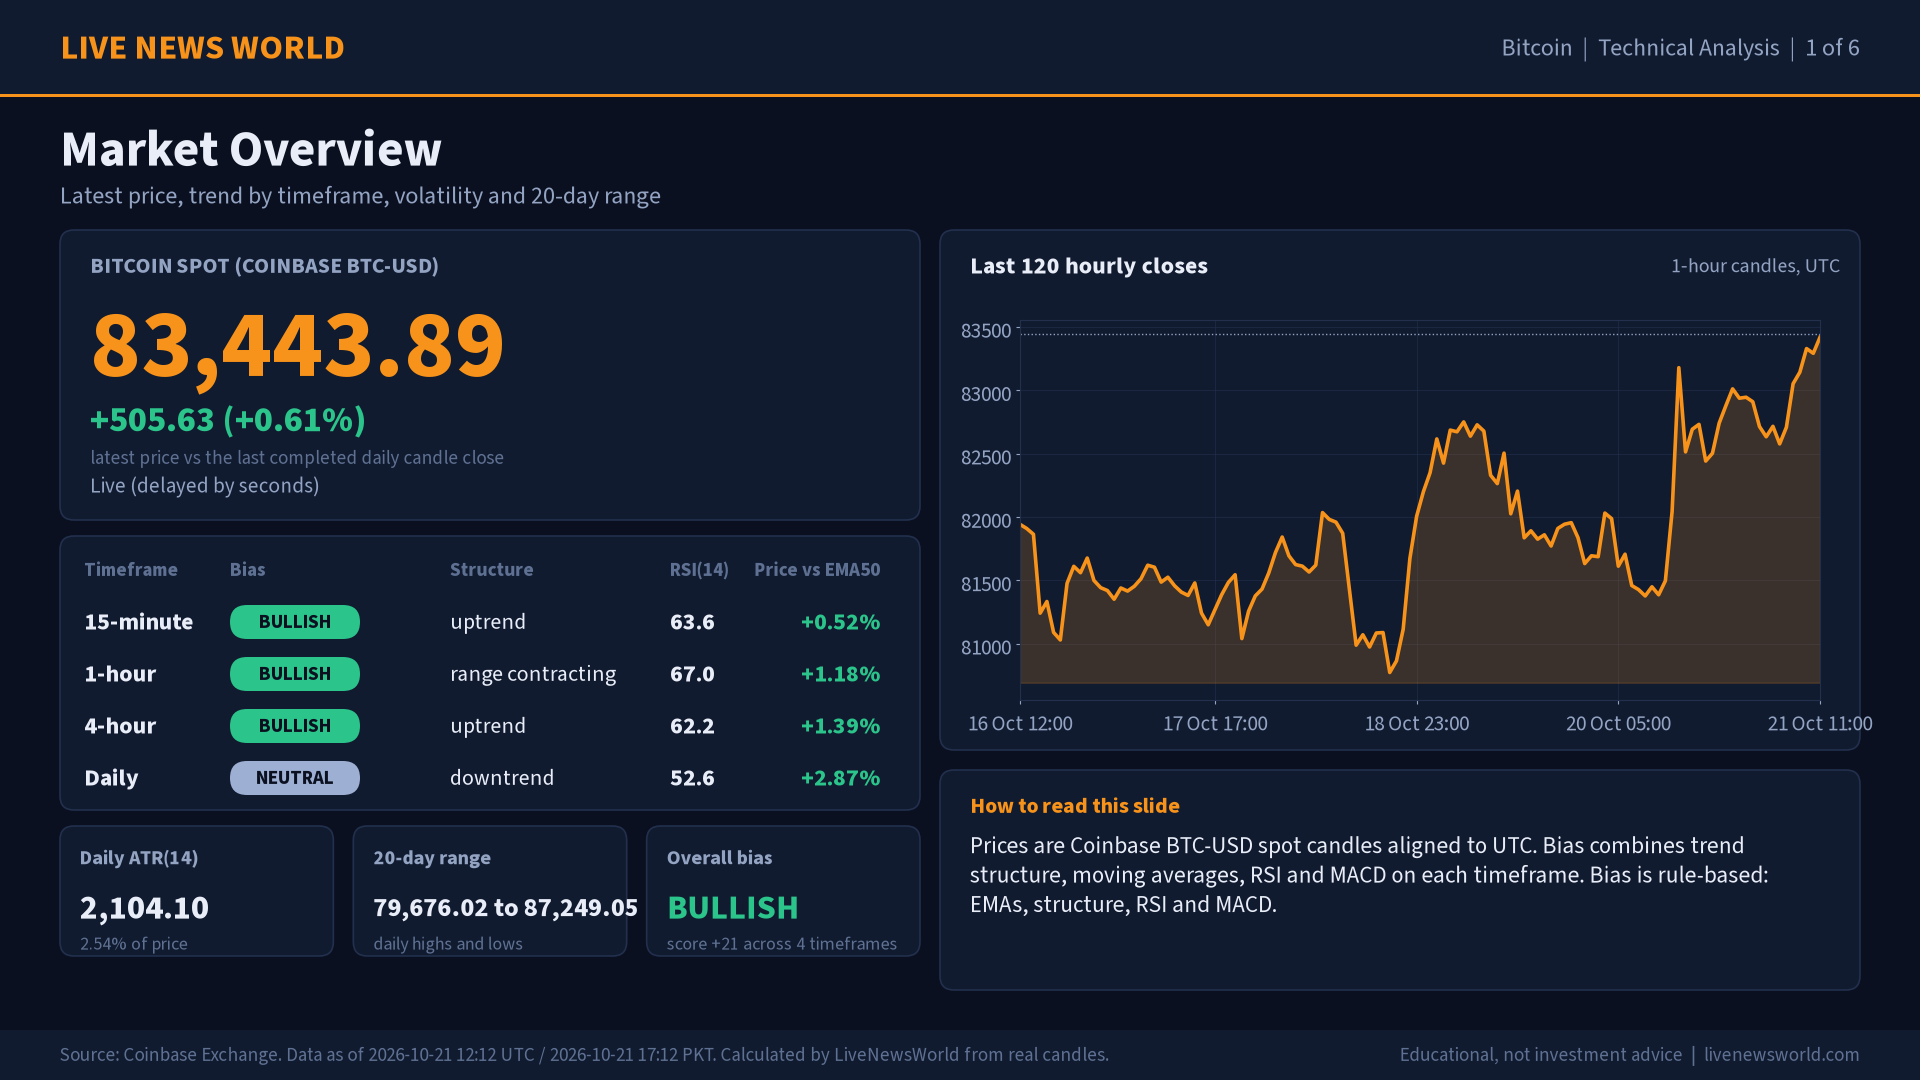Click 'range contracting' structure cell
1920x1080 pixels.
[x=533, y=674]
